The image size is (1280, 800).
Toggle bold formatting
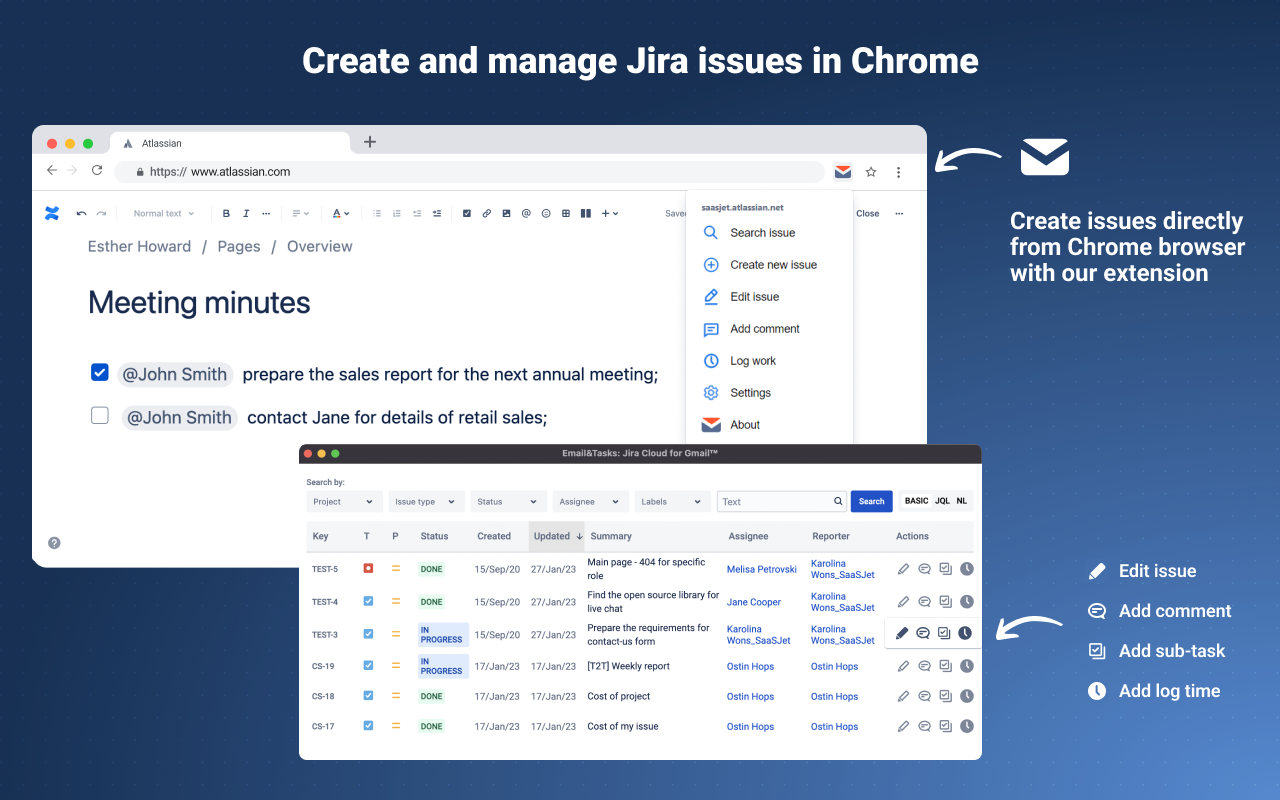(x=227, y=213)
